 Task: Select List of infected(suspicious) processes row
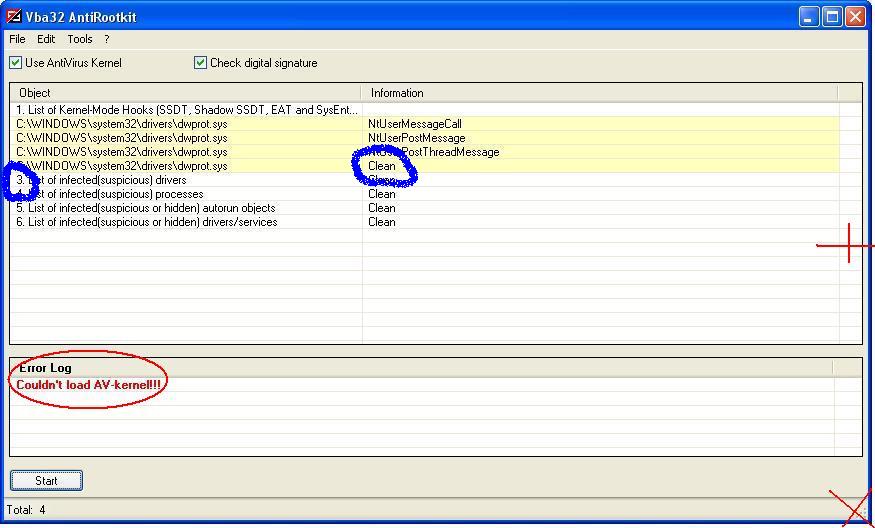tap(424, 194)
